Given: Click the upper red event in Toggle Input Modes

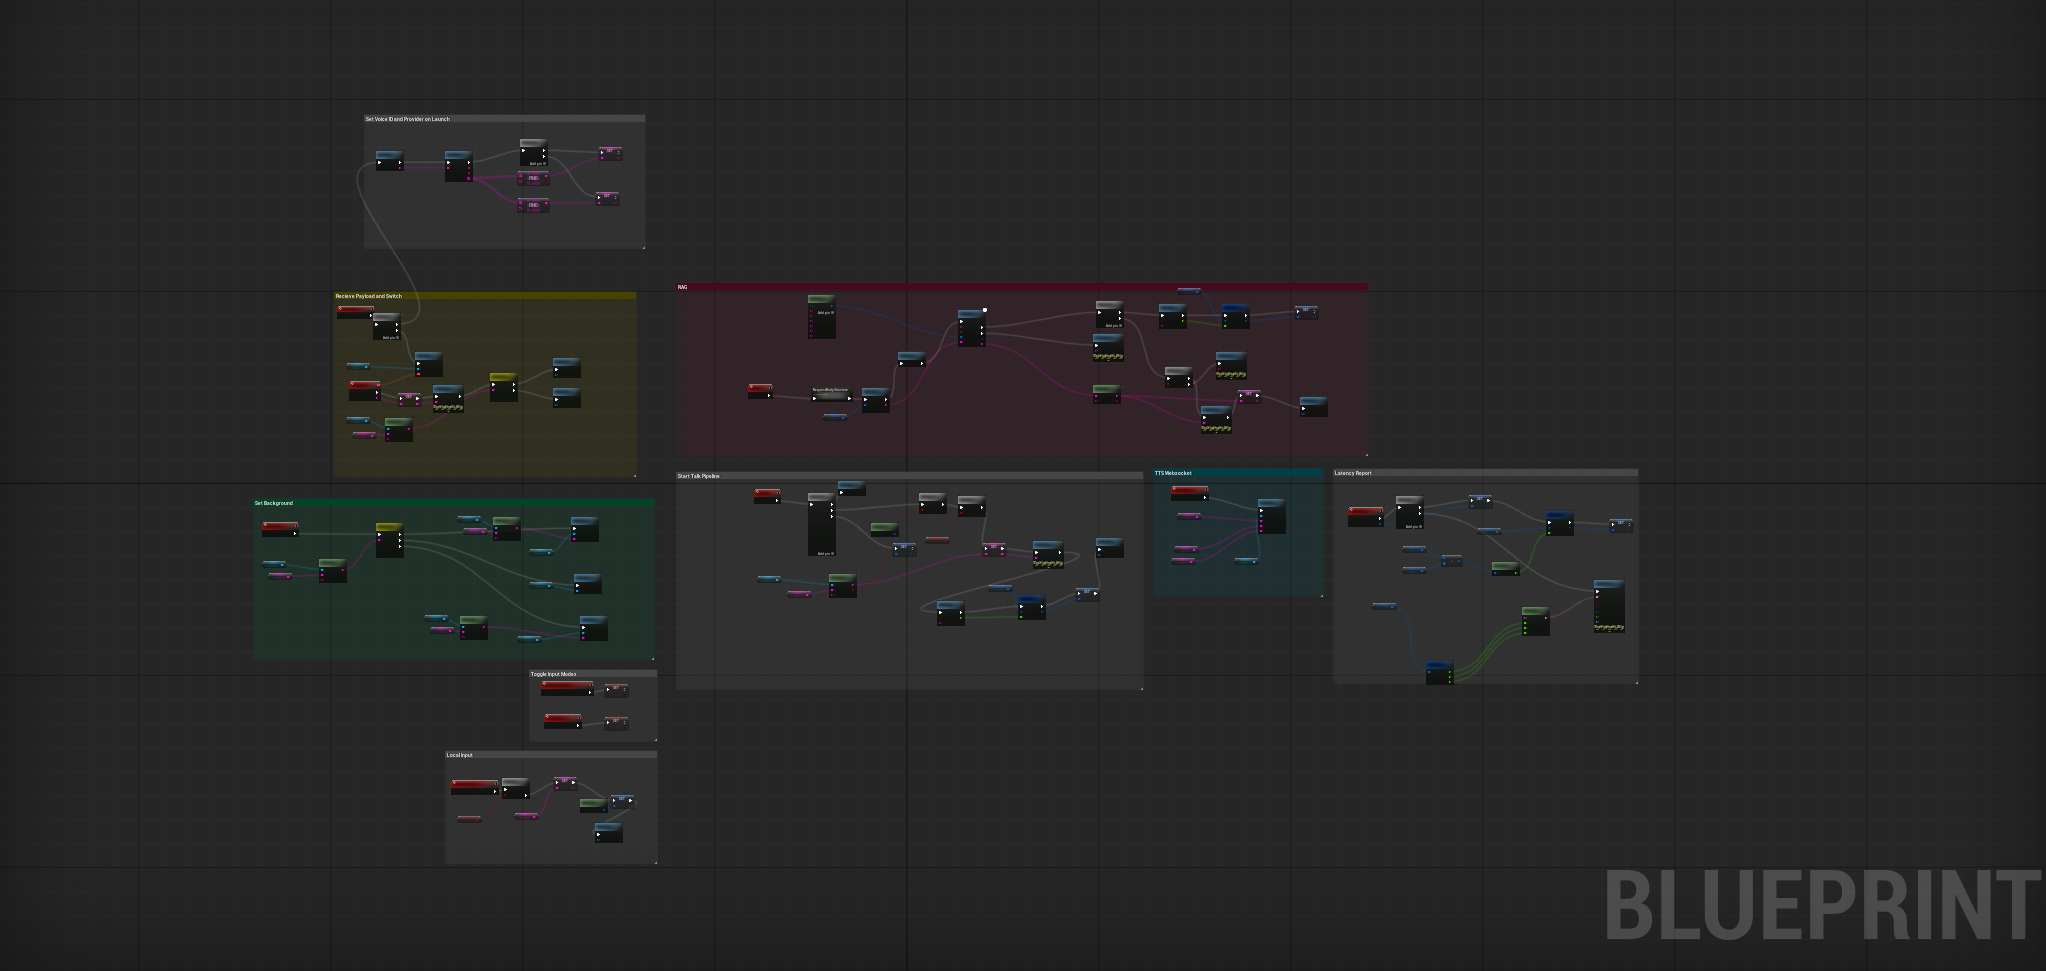Looking at the screenshot, I should pyautogui.click(x=567, y=688).
